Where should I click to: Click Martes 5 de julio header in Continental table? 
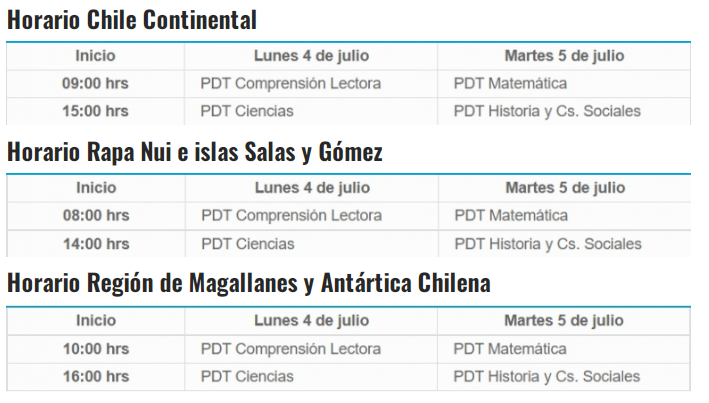(x=564, y=56)
